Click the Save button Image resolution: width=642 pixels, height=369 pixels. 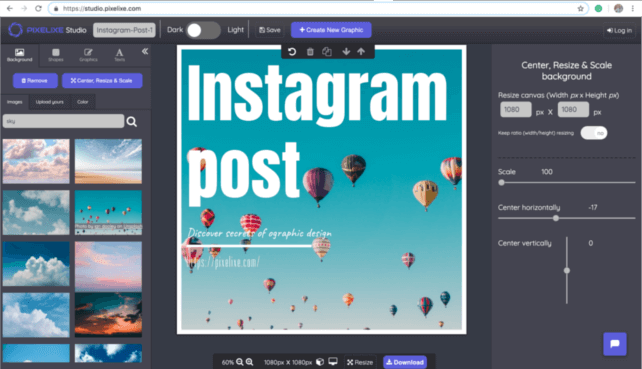(270, 30)
